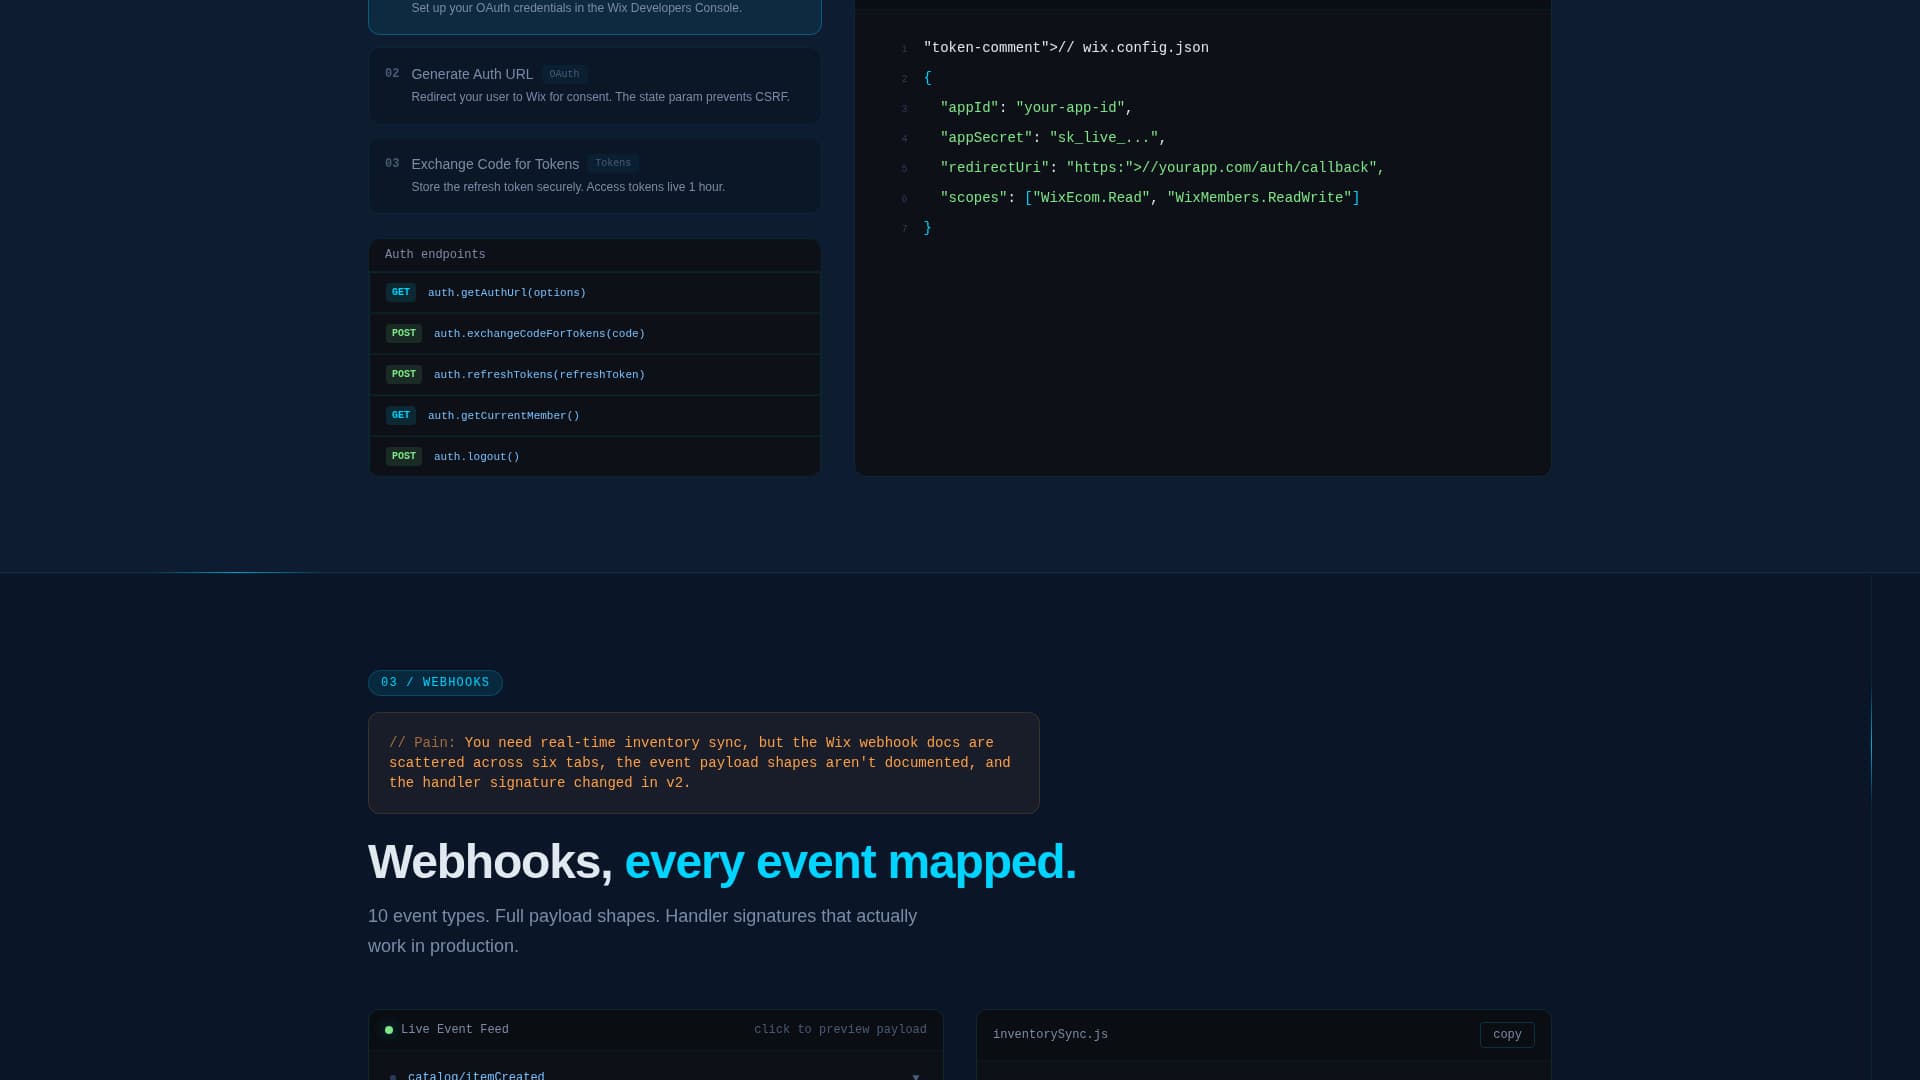The image size is (1920, 1080).
Task: Select auth.logout() endpoint row
Action: tap(594, 457)
